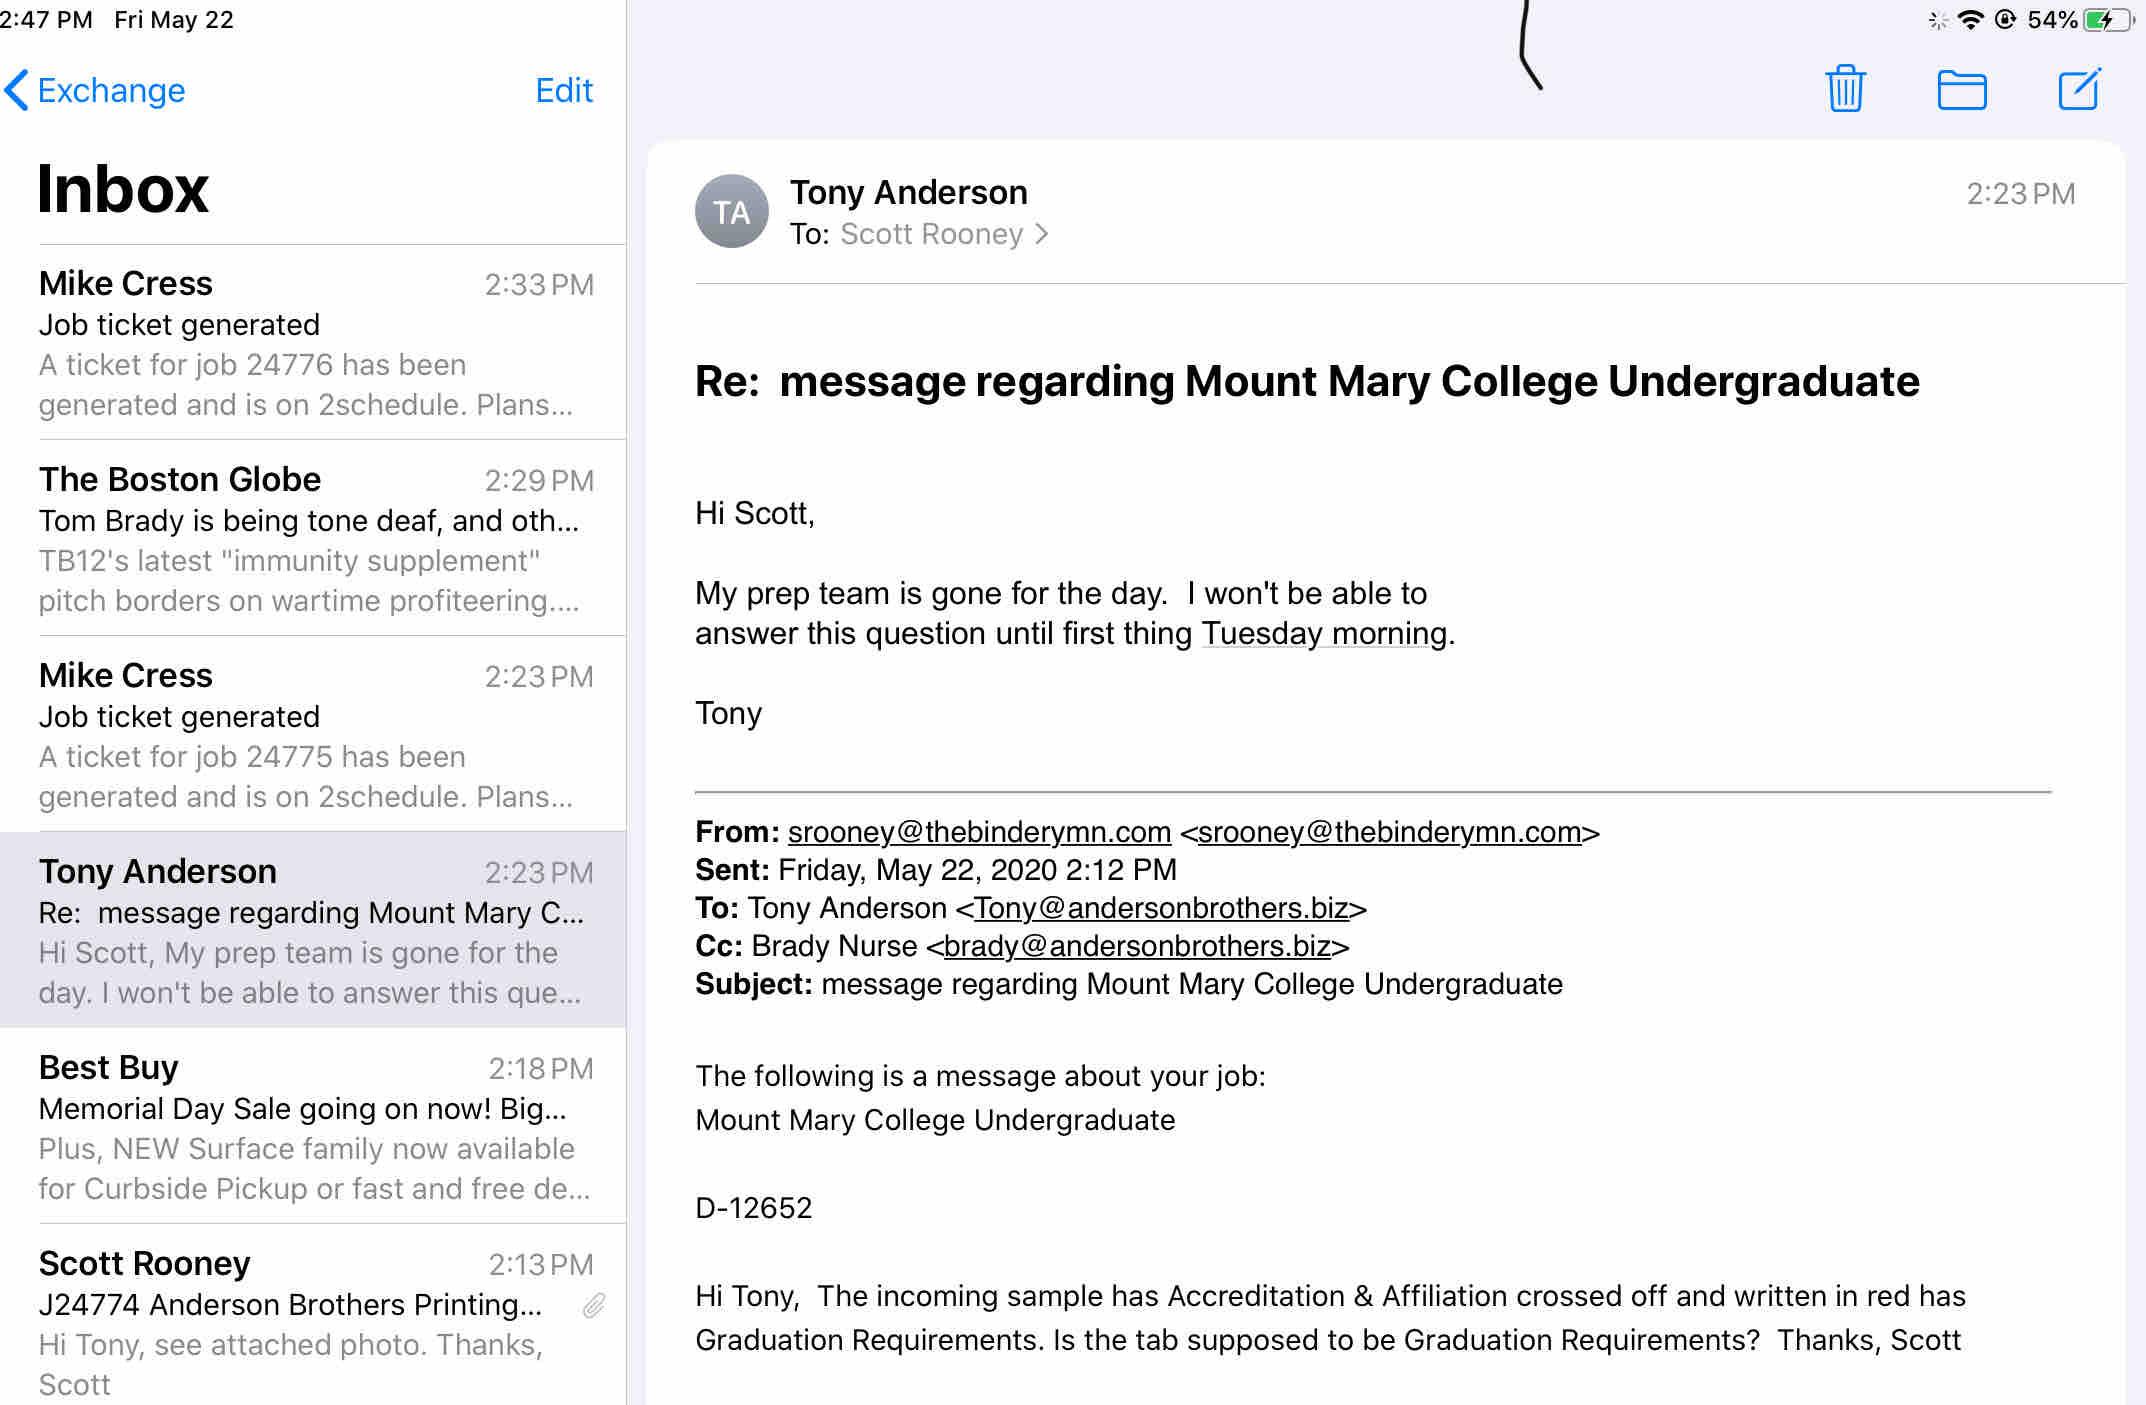Open the move-to-folder icon
This screenshot has height=1405, width=2146.
click(1961, 90)
